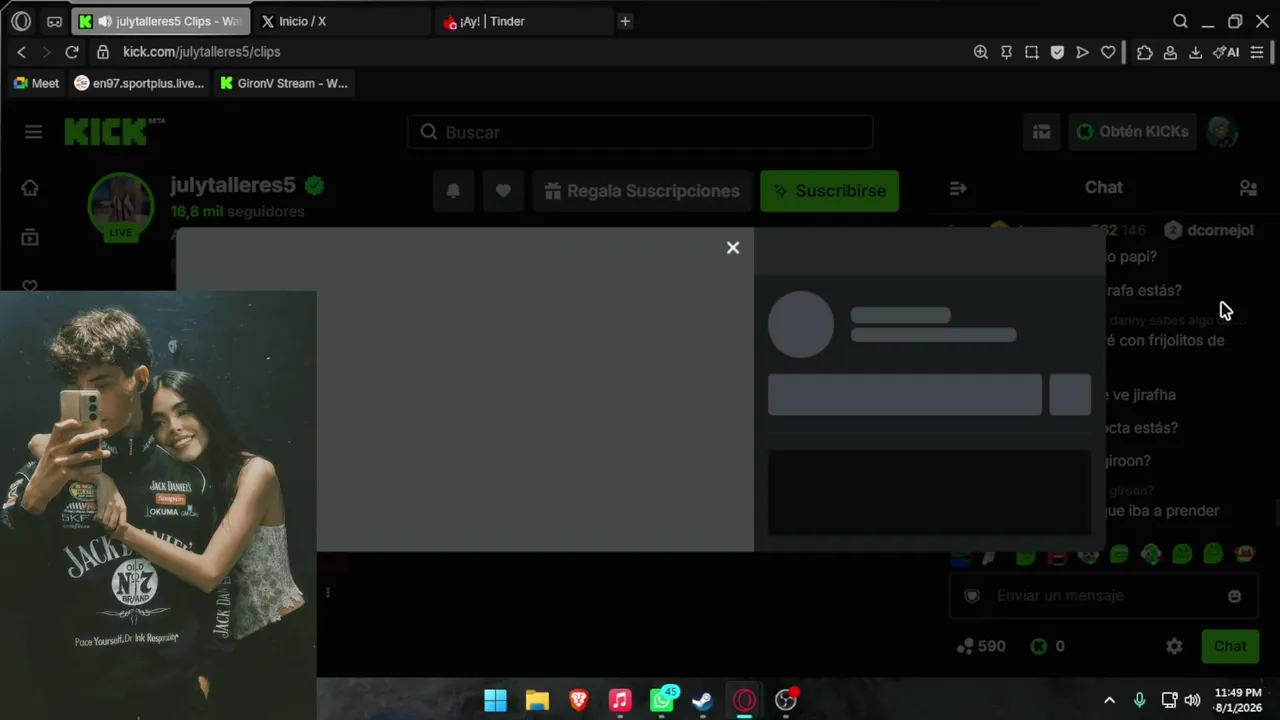Open a new browser tab
This screenshot has height=720, width=1280.
[625, 21]
